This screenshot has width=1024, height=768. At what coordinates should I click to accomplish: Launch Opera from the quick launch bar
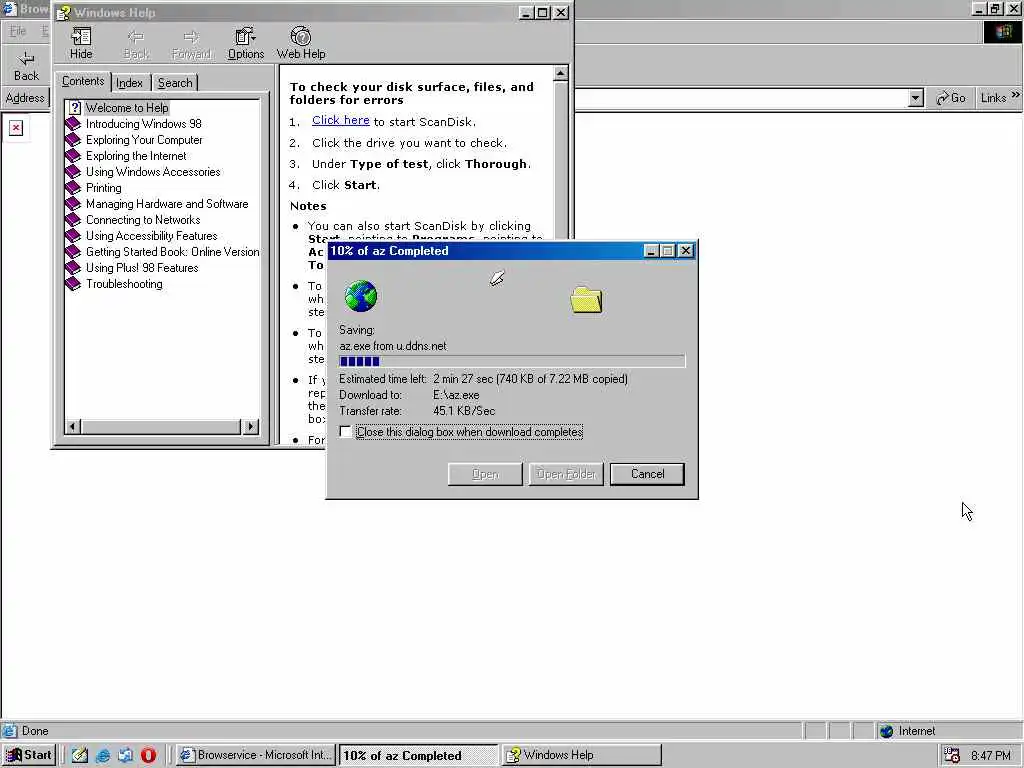pyautogui.click(x=148, y=755)
